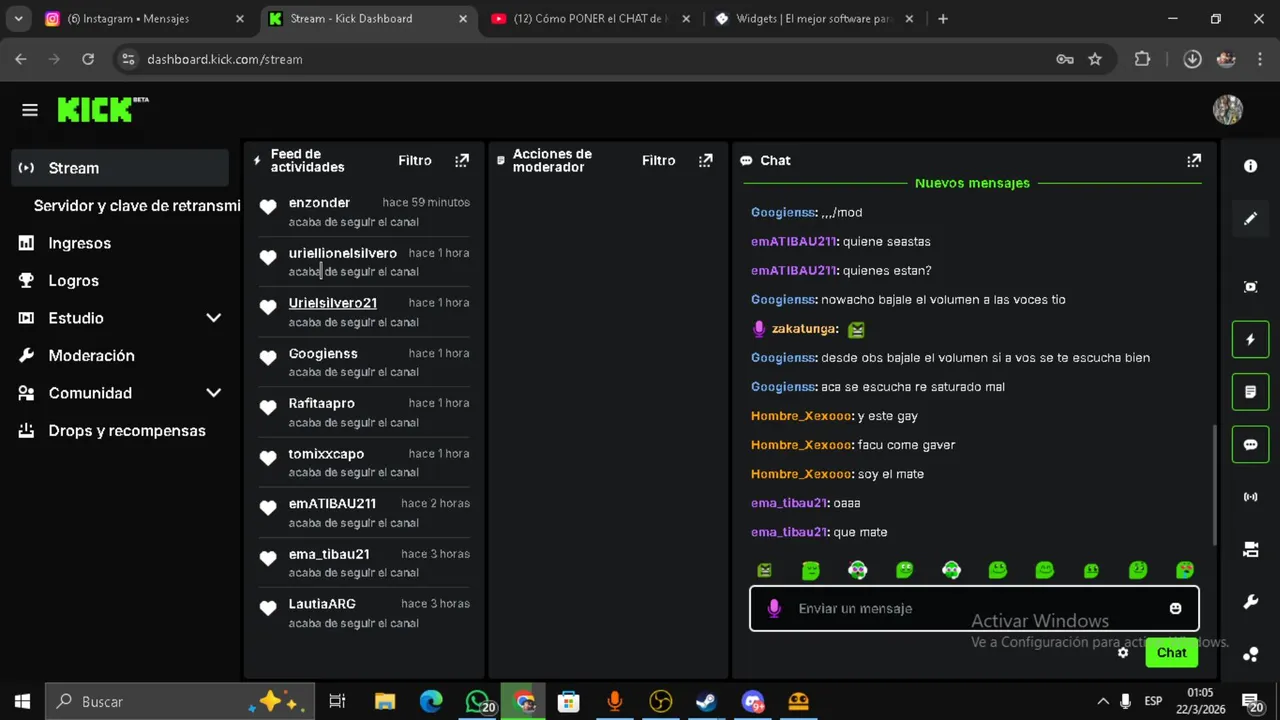The image size is (1280, 720).
Task: Click the purple microphone icon in message box
Action: point(773,608)
